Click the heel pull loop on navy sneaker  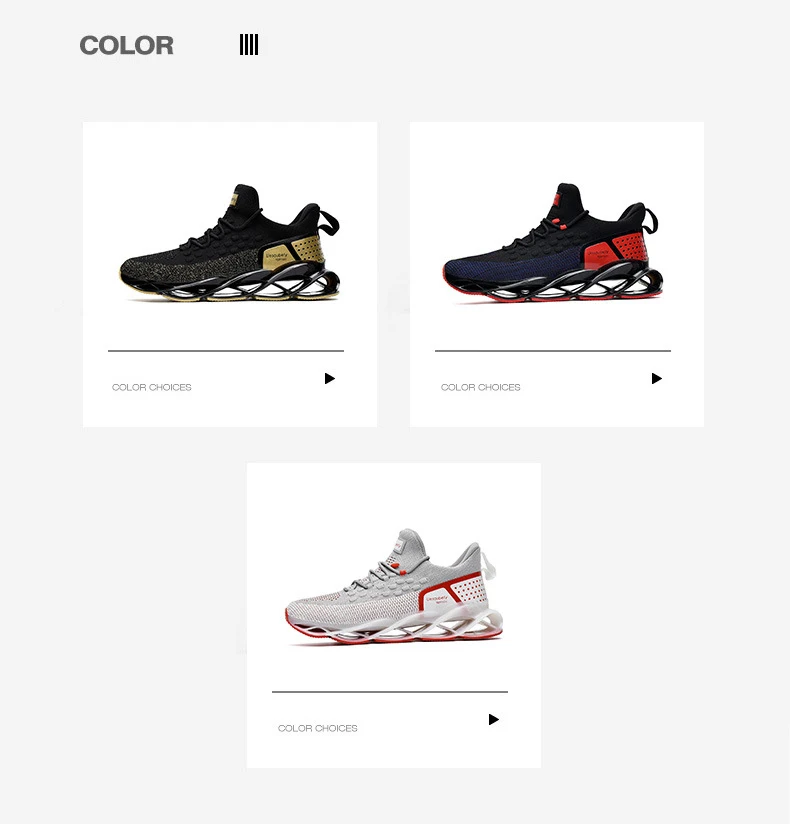[651, 220]
